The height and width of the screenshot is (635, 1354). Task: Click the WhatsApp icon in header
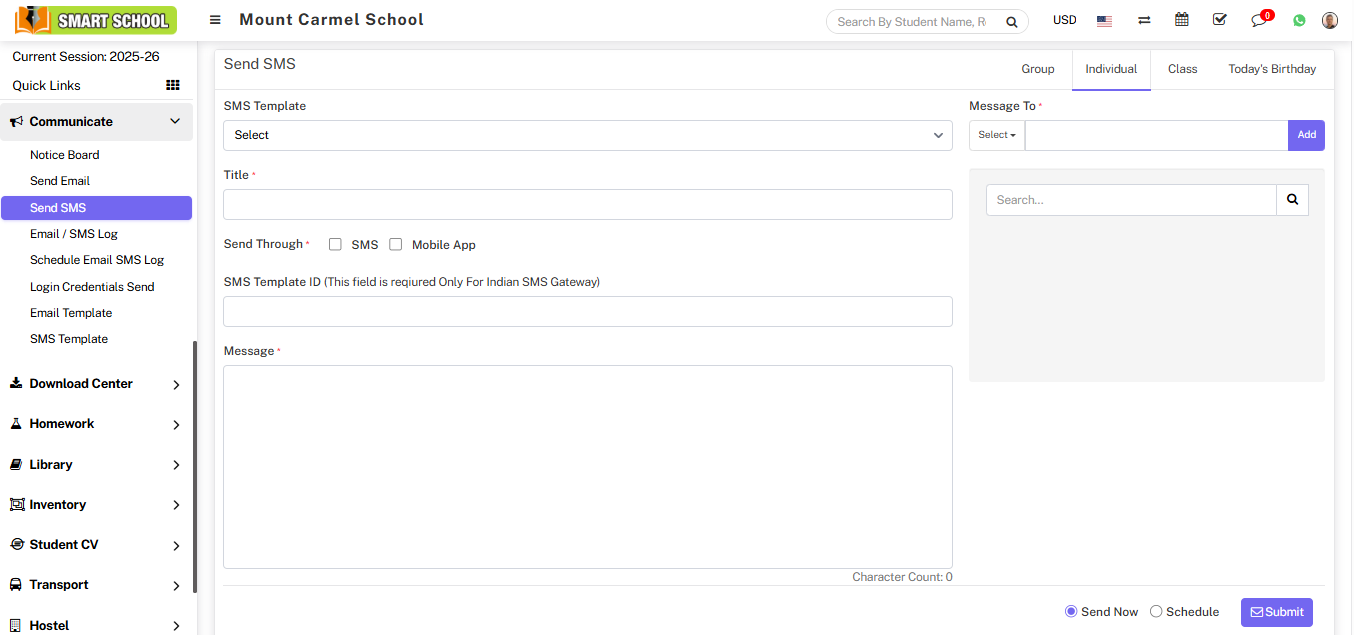pyautogui.click(x=1299, y=20)
